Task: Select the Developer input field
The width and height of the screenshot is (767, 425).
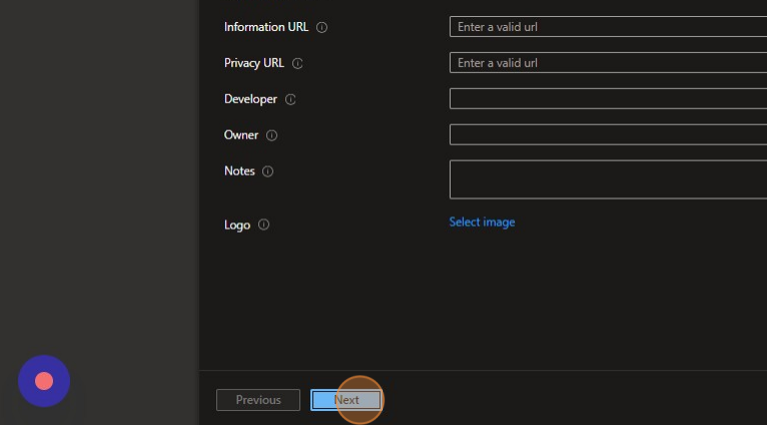Action: coord(608,99)
